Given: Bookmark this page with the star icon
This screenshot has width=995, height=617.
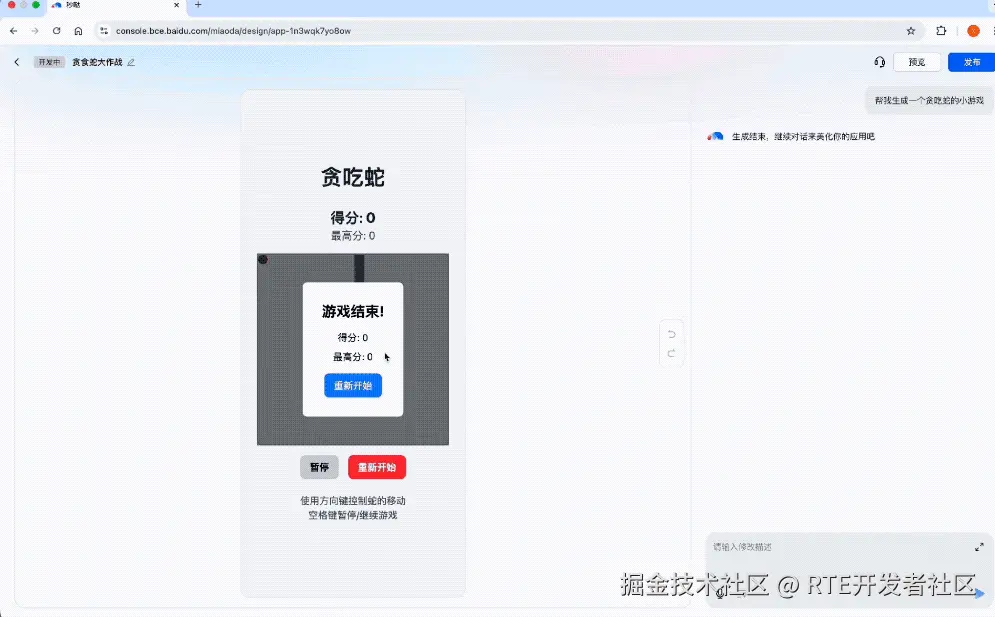Looking at the screenshot, I should [x=911, y=30].
